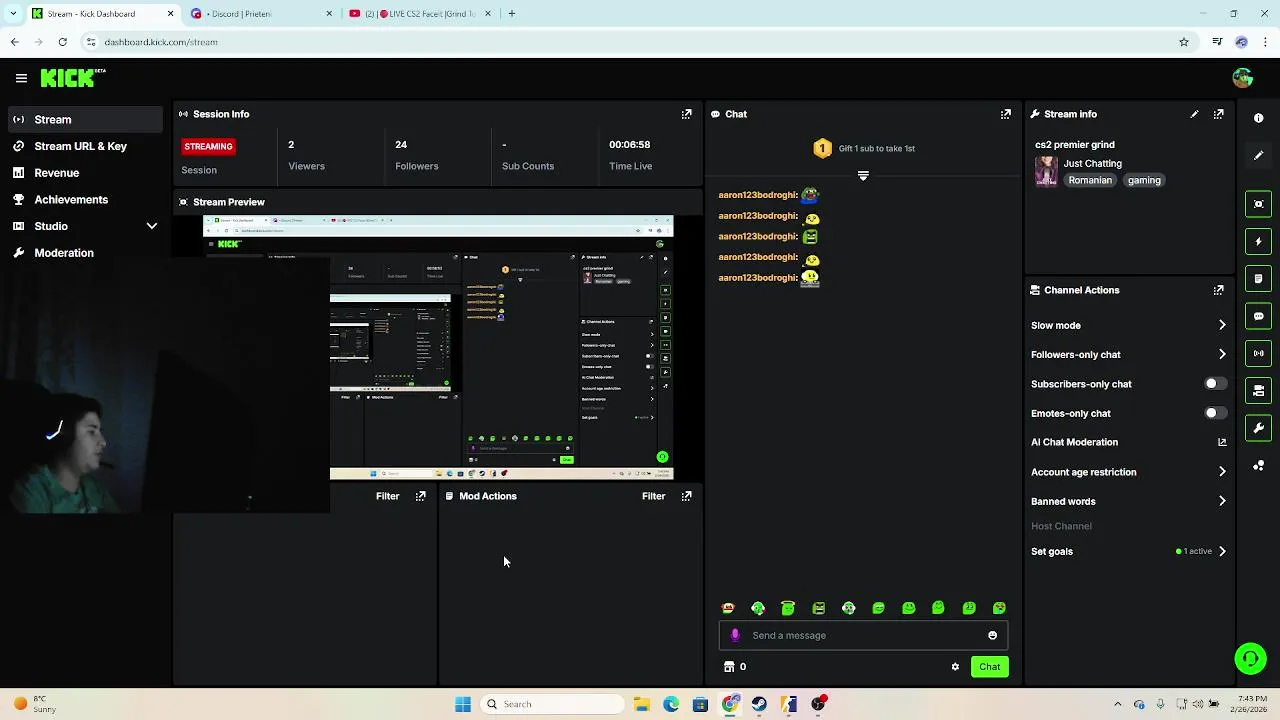Send message with green Chat button

(989, 667)
